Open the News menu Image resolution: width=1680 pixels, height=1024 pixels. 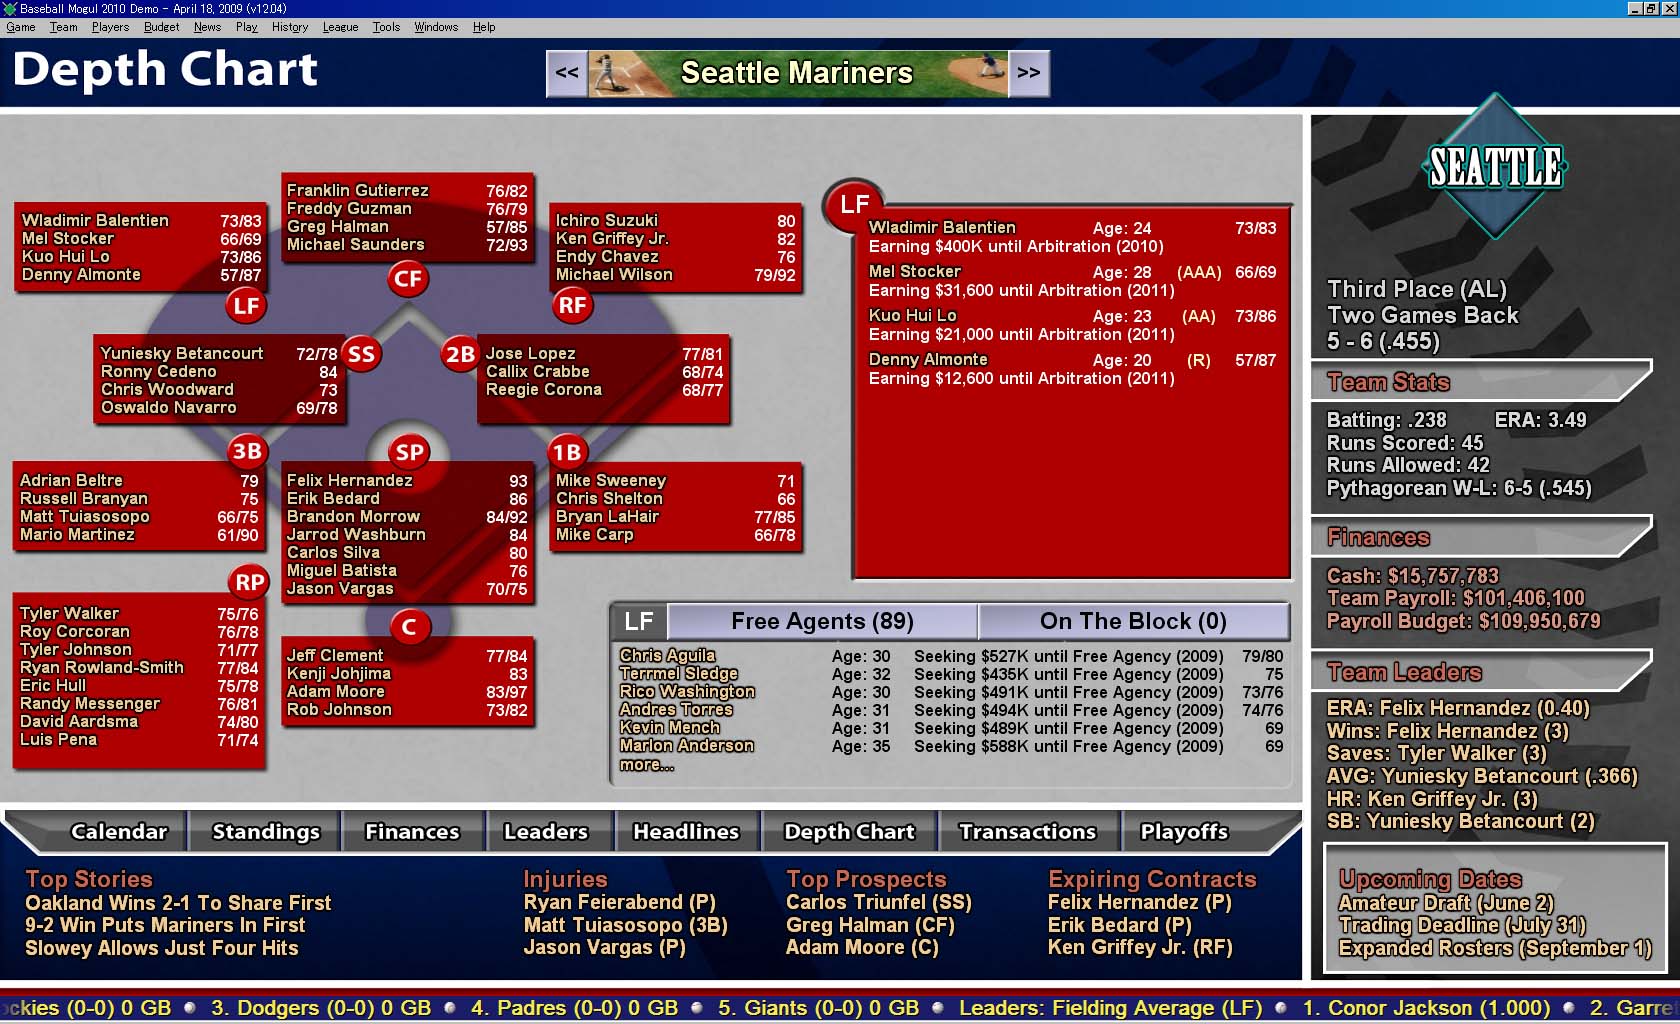click(208, 27)
